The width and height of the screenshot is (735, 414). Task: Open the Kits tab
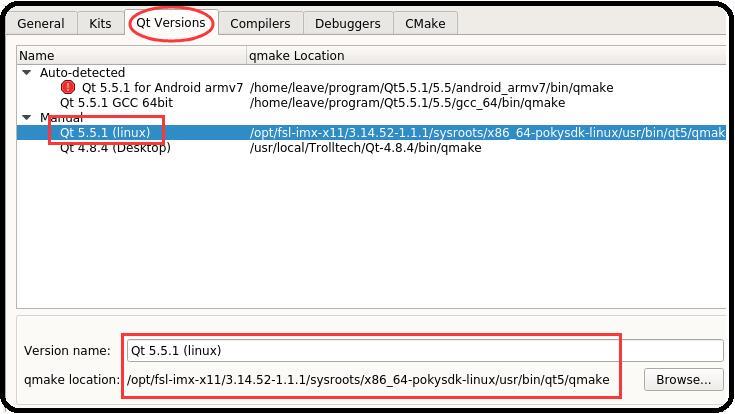pyautogui.click(x=100, y=23)
